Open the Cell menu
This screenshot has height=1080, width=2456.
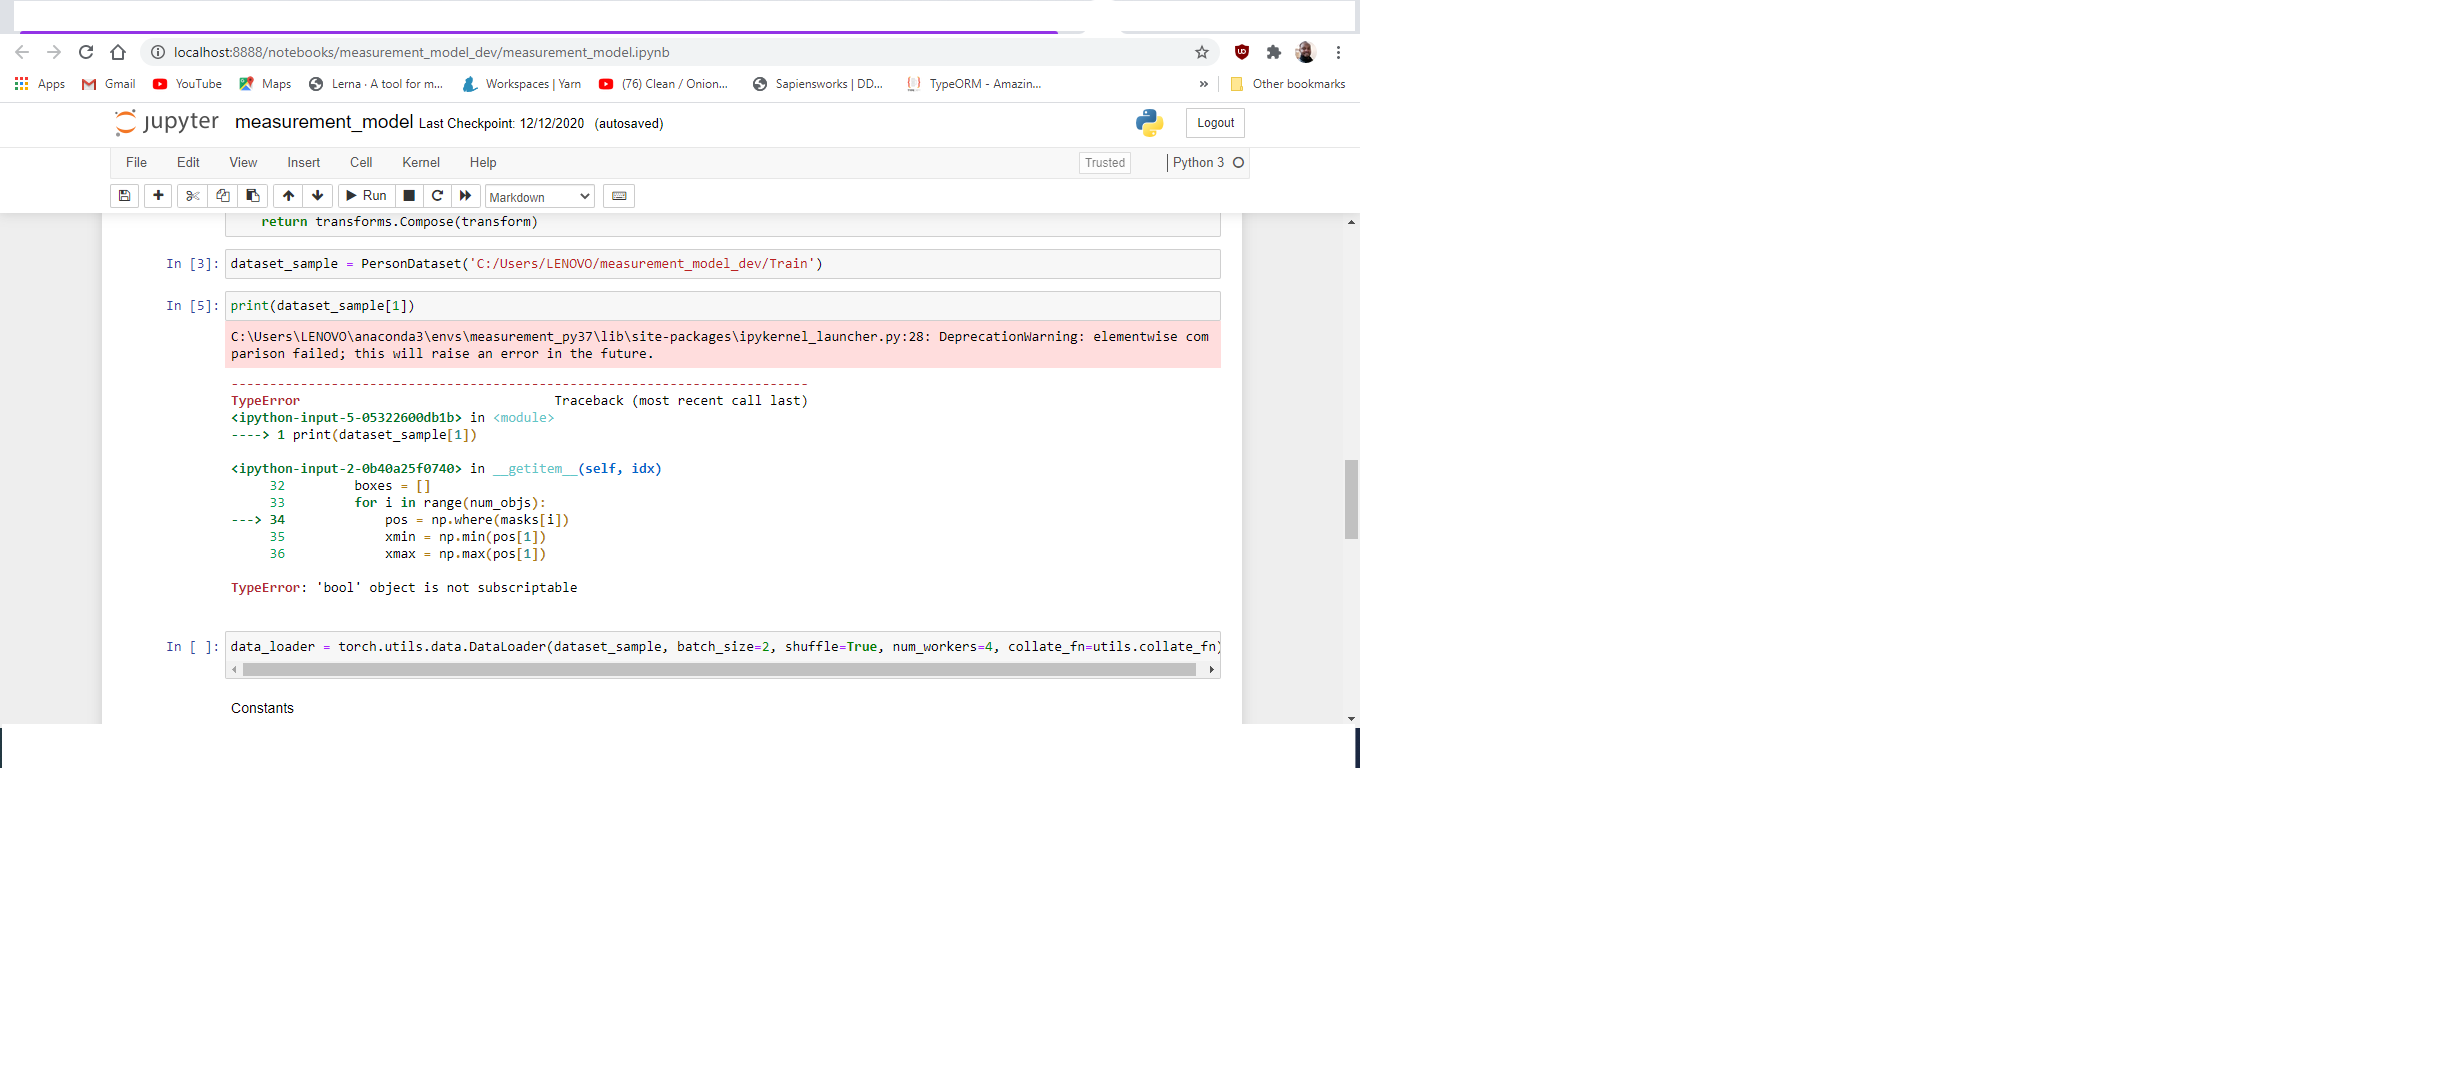point(360,162)
